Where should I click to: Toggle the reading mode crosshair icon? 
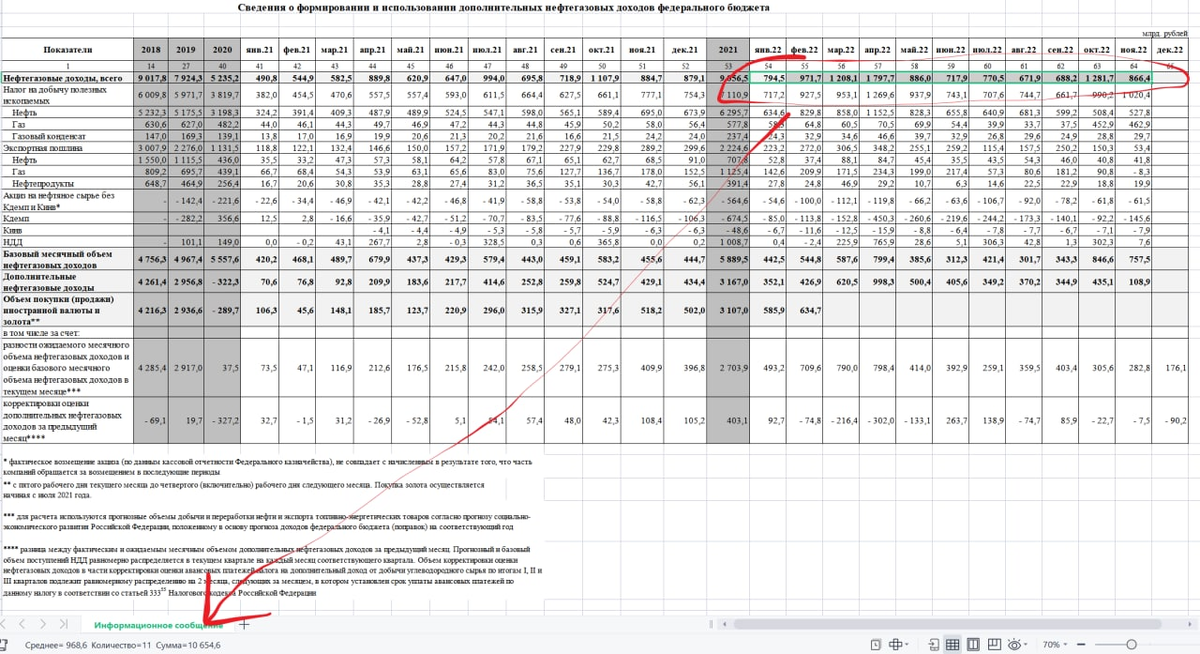coord(895,645)
